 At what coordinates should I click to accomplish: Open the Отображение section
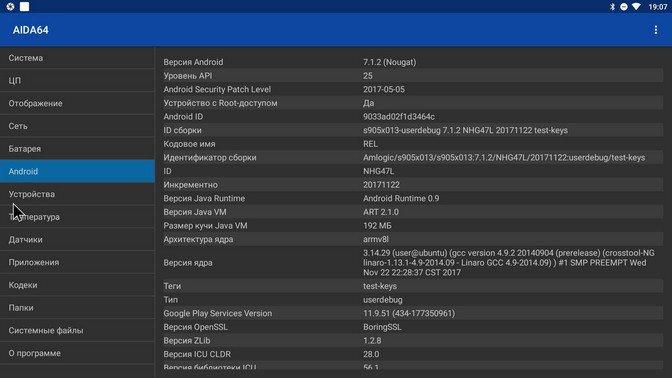(x=77, y=103)
